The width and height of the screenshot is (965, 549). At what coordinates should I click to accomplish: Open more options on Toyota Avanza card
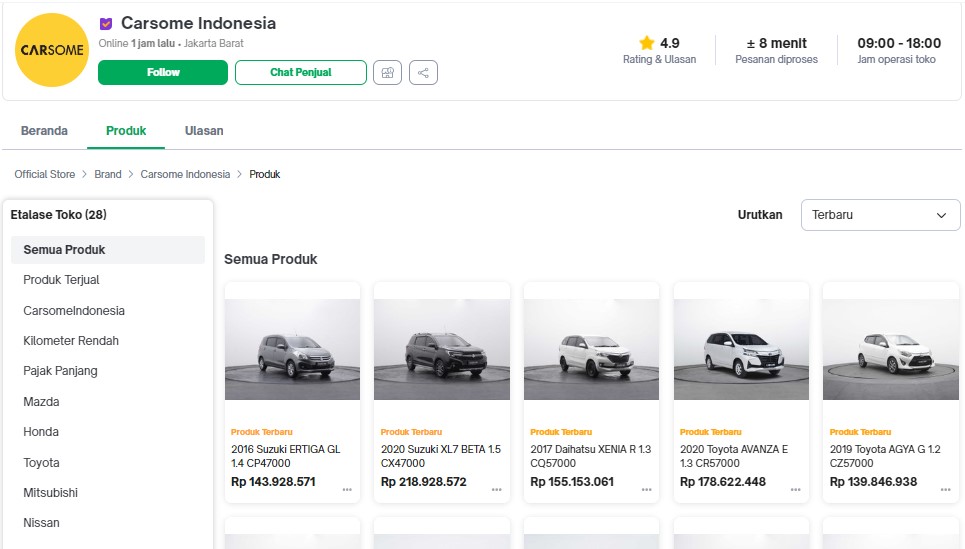point(796,490)
